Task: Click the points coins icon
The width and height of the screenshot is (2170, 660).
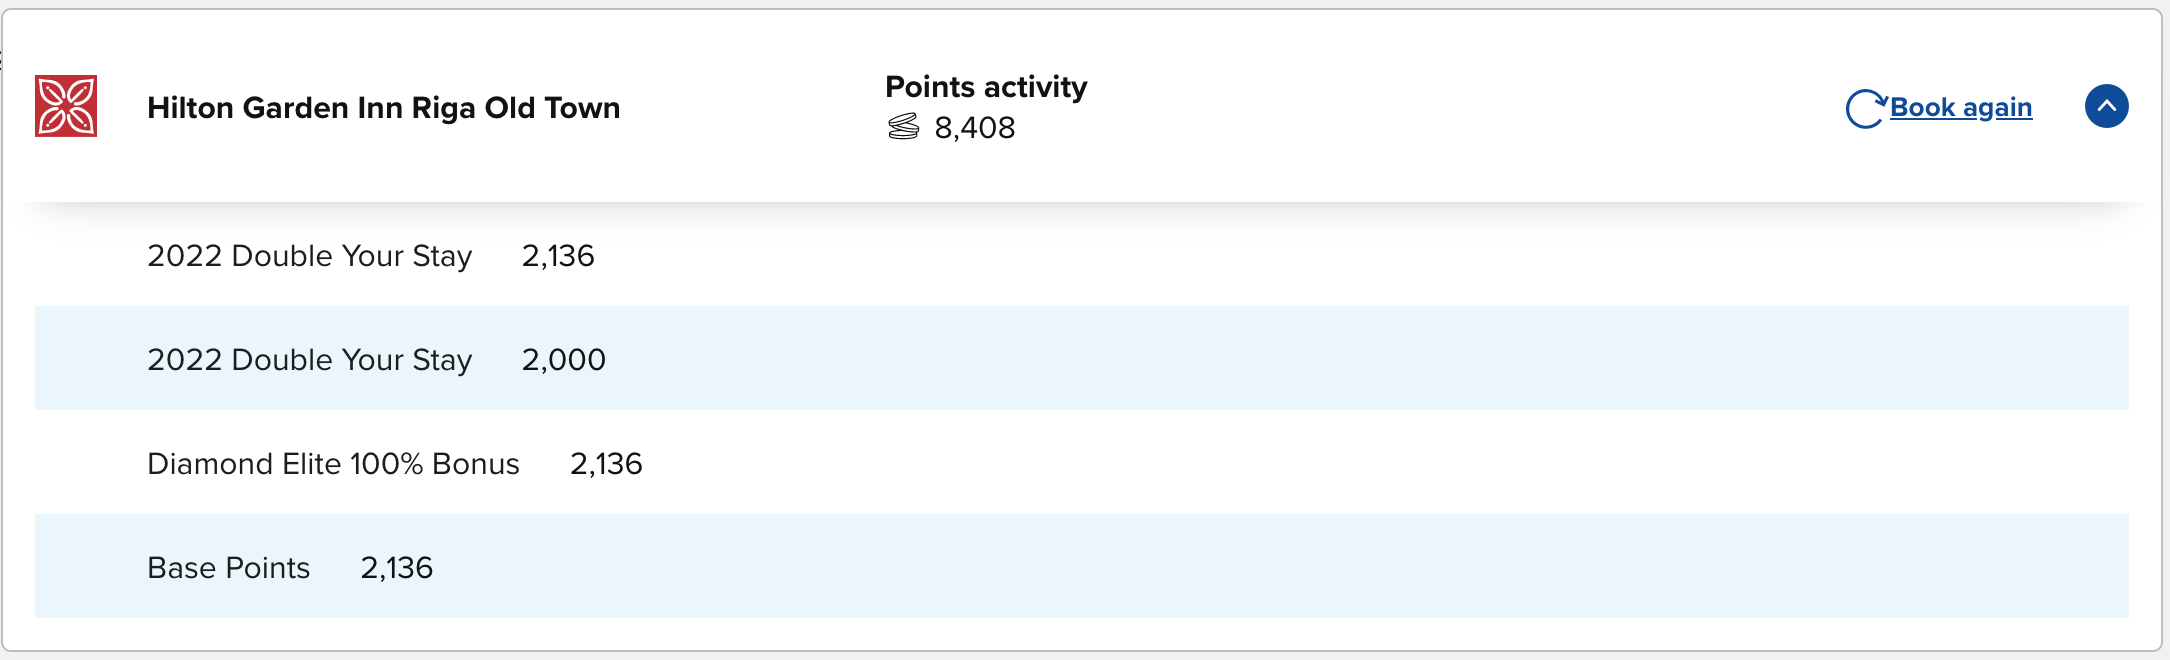Action: point(903,127)
